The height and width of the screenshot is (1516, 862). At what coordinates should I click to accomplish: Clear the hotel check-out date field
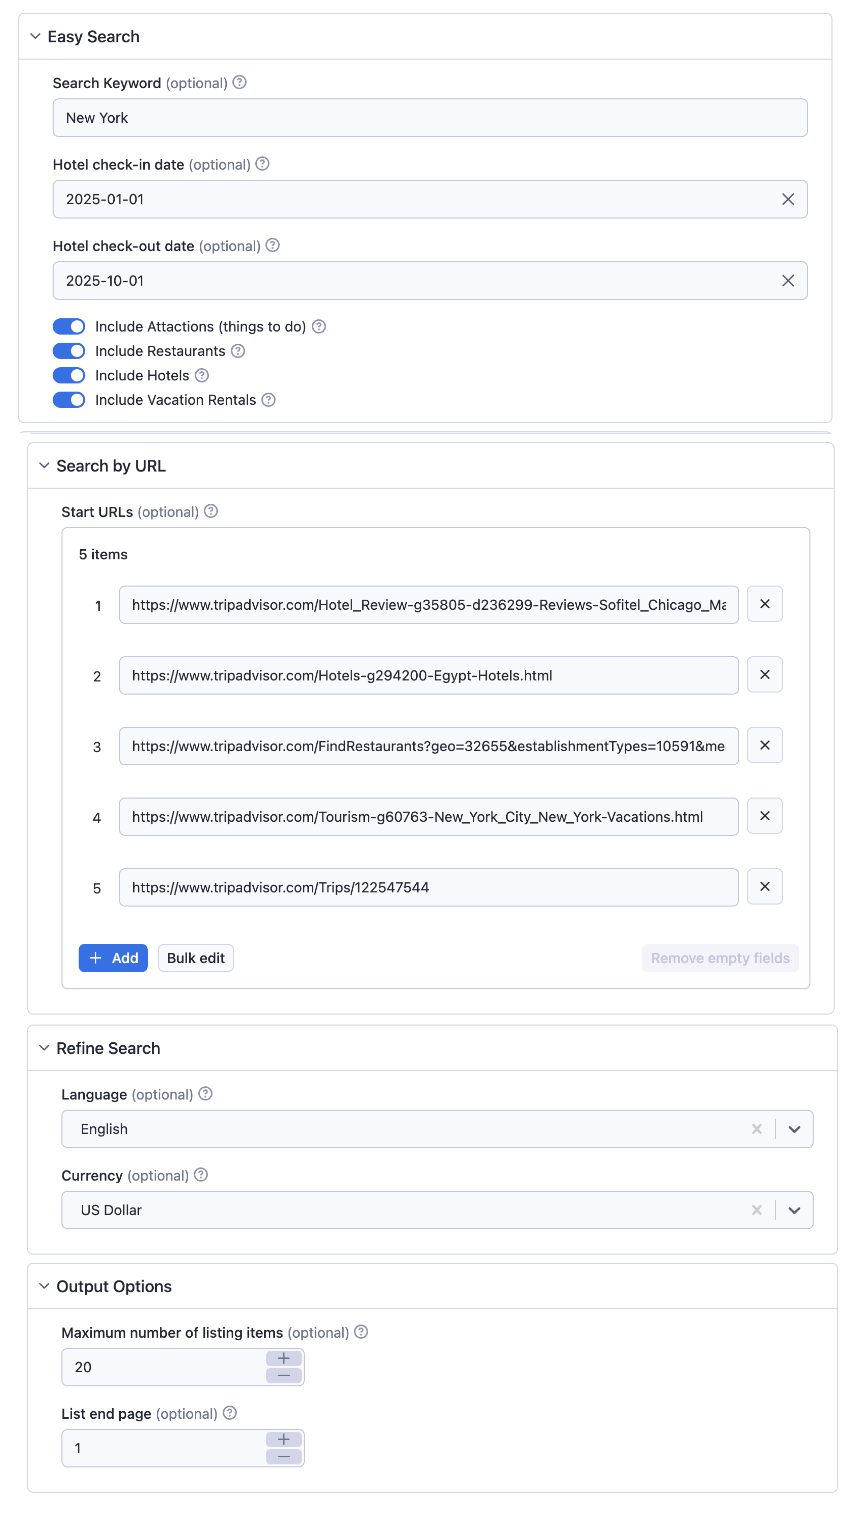pyautogui.click(x=788, y=281)
